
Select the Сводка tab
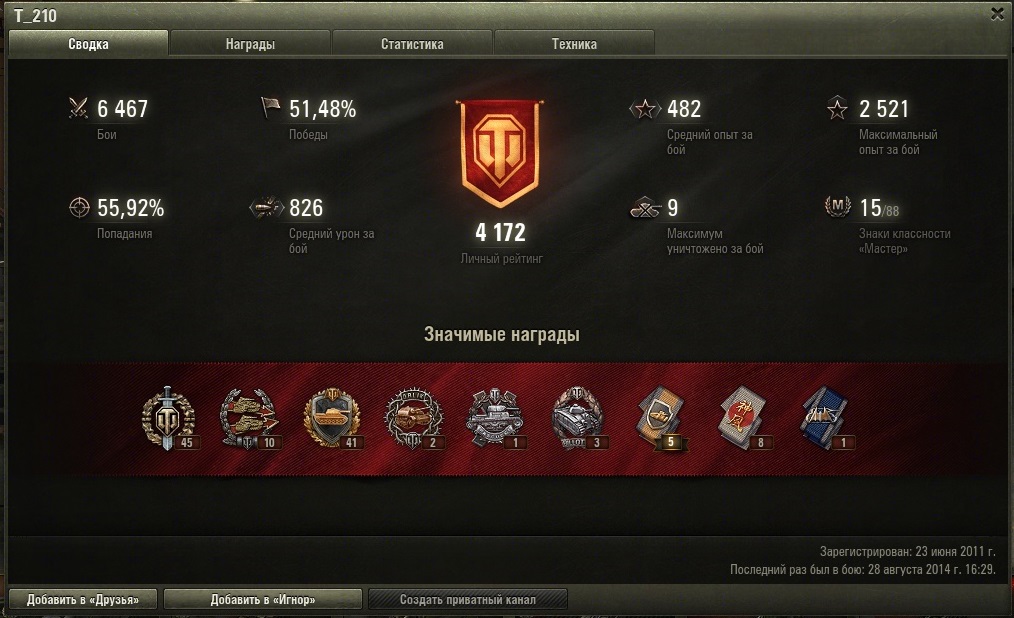[x=88, y=43]
